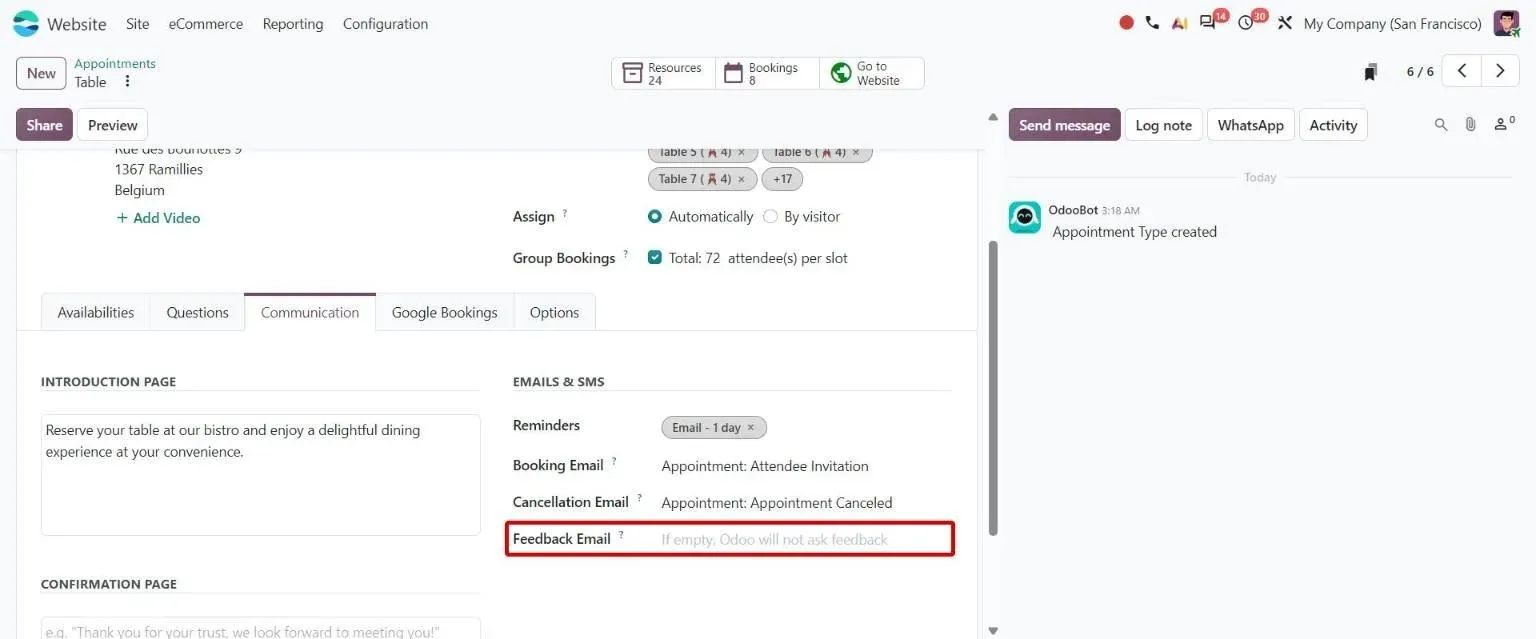1536x639 pixels.
Task: Go to next record arrow
Action: tap(1500, 71)
